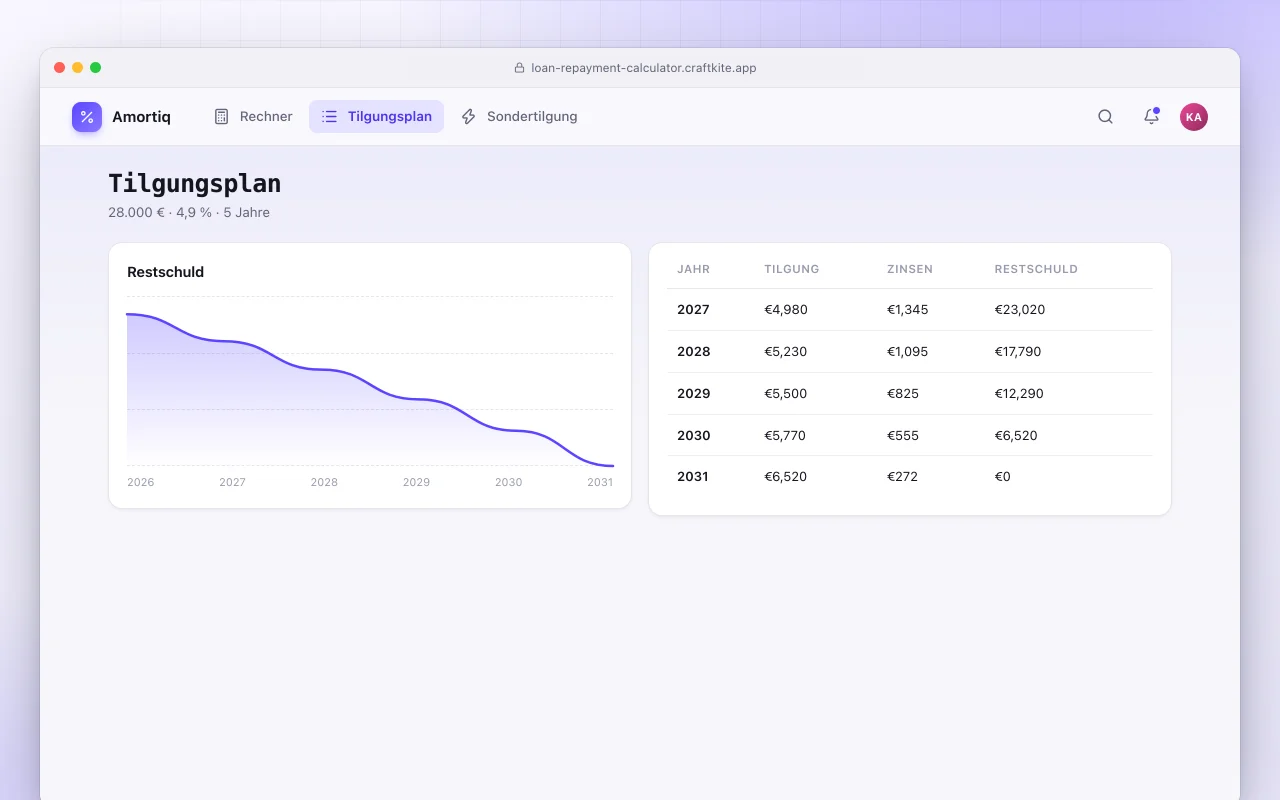This screenshot has width=1280, height=800.
Task: Click the list icon beside Tilgungsplan
Action: click(329, 117)
